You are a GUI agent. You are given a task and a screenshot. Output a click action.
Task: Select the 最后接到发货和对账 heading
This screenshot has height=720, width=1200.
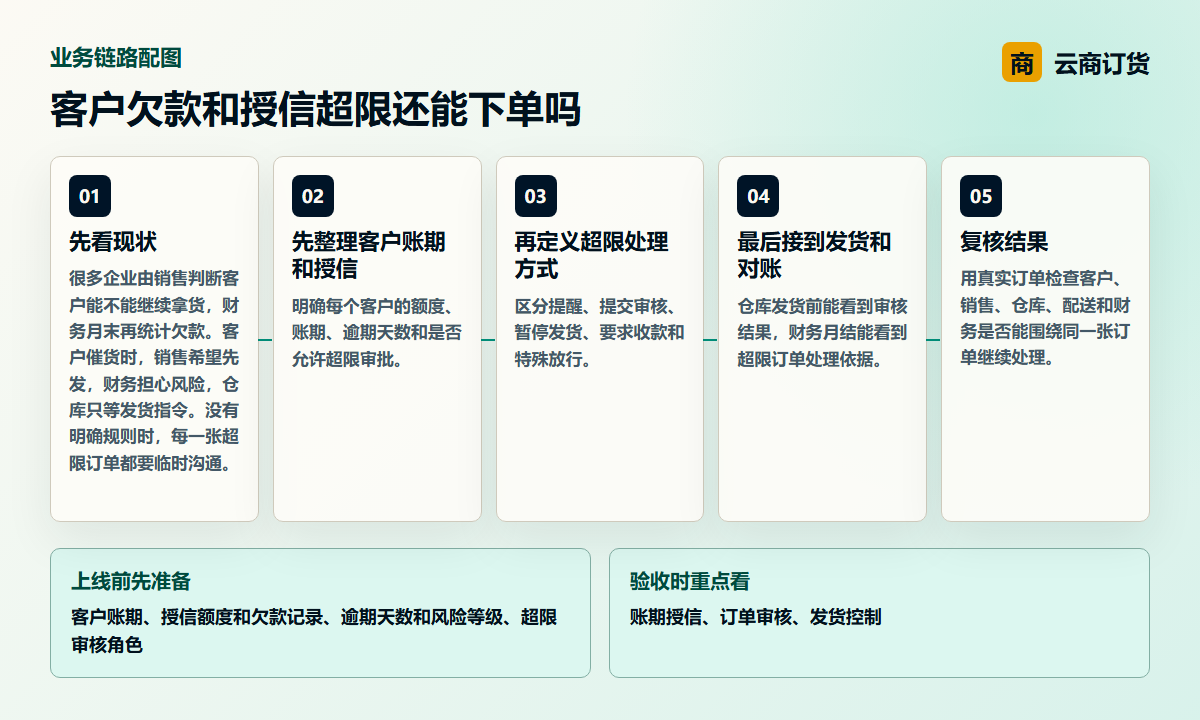(814, 256)
